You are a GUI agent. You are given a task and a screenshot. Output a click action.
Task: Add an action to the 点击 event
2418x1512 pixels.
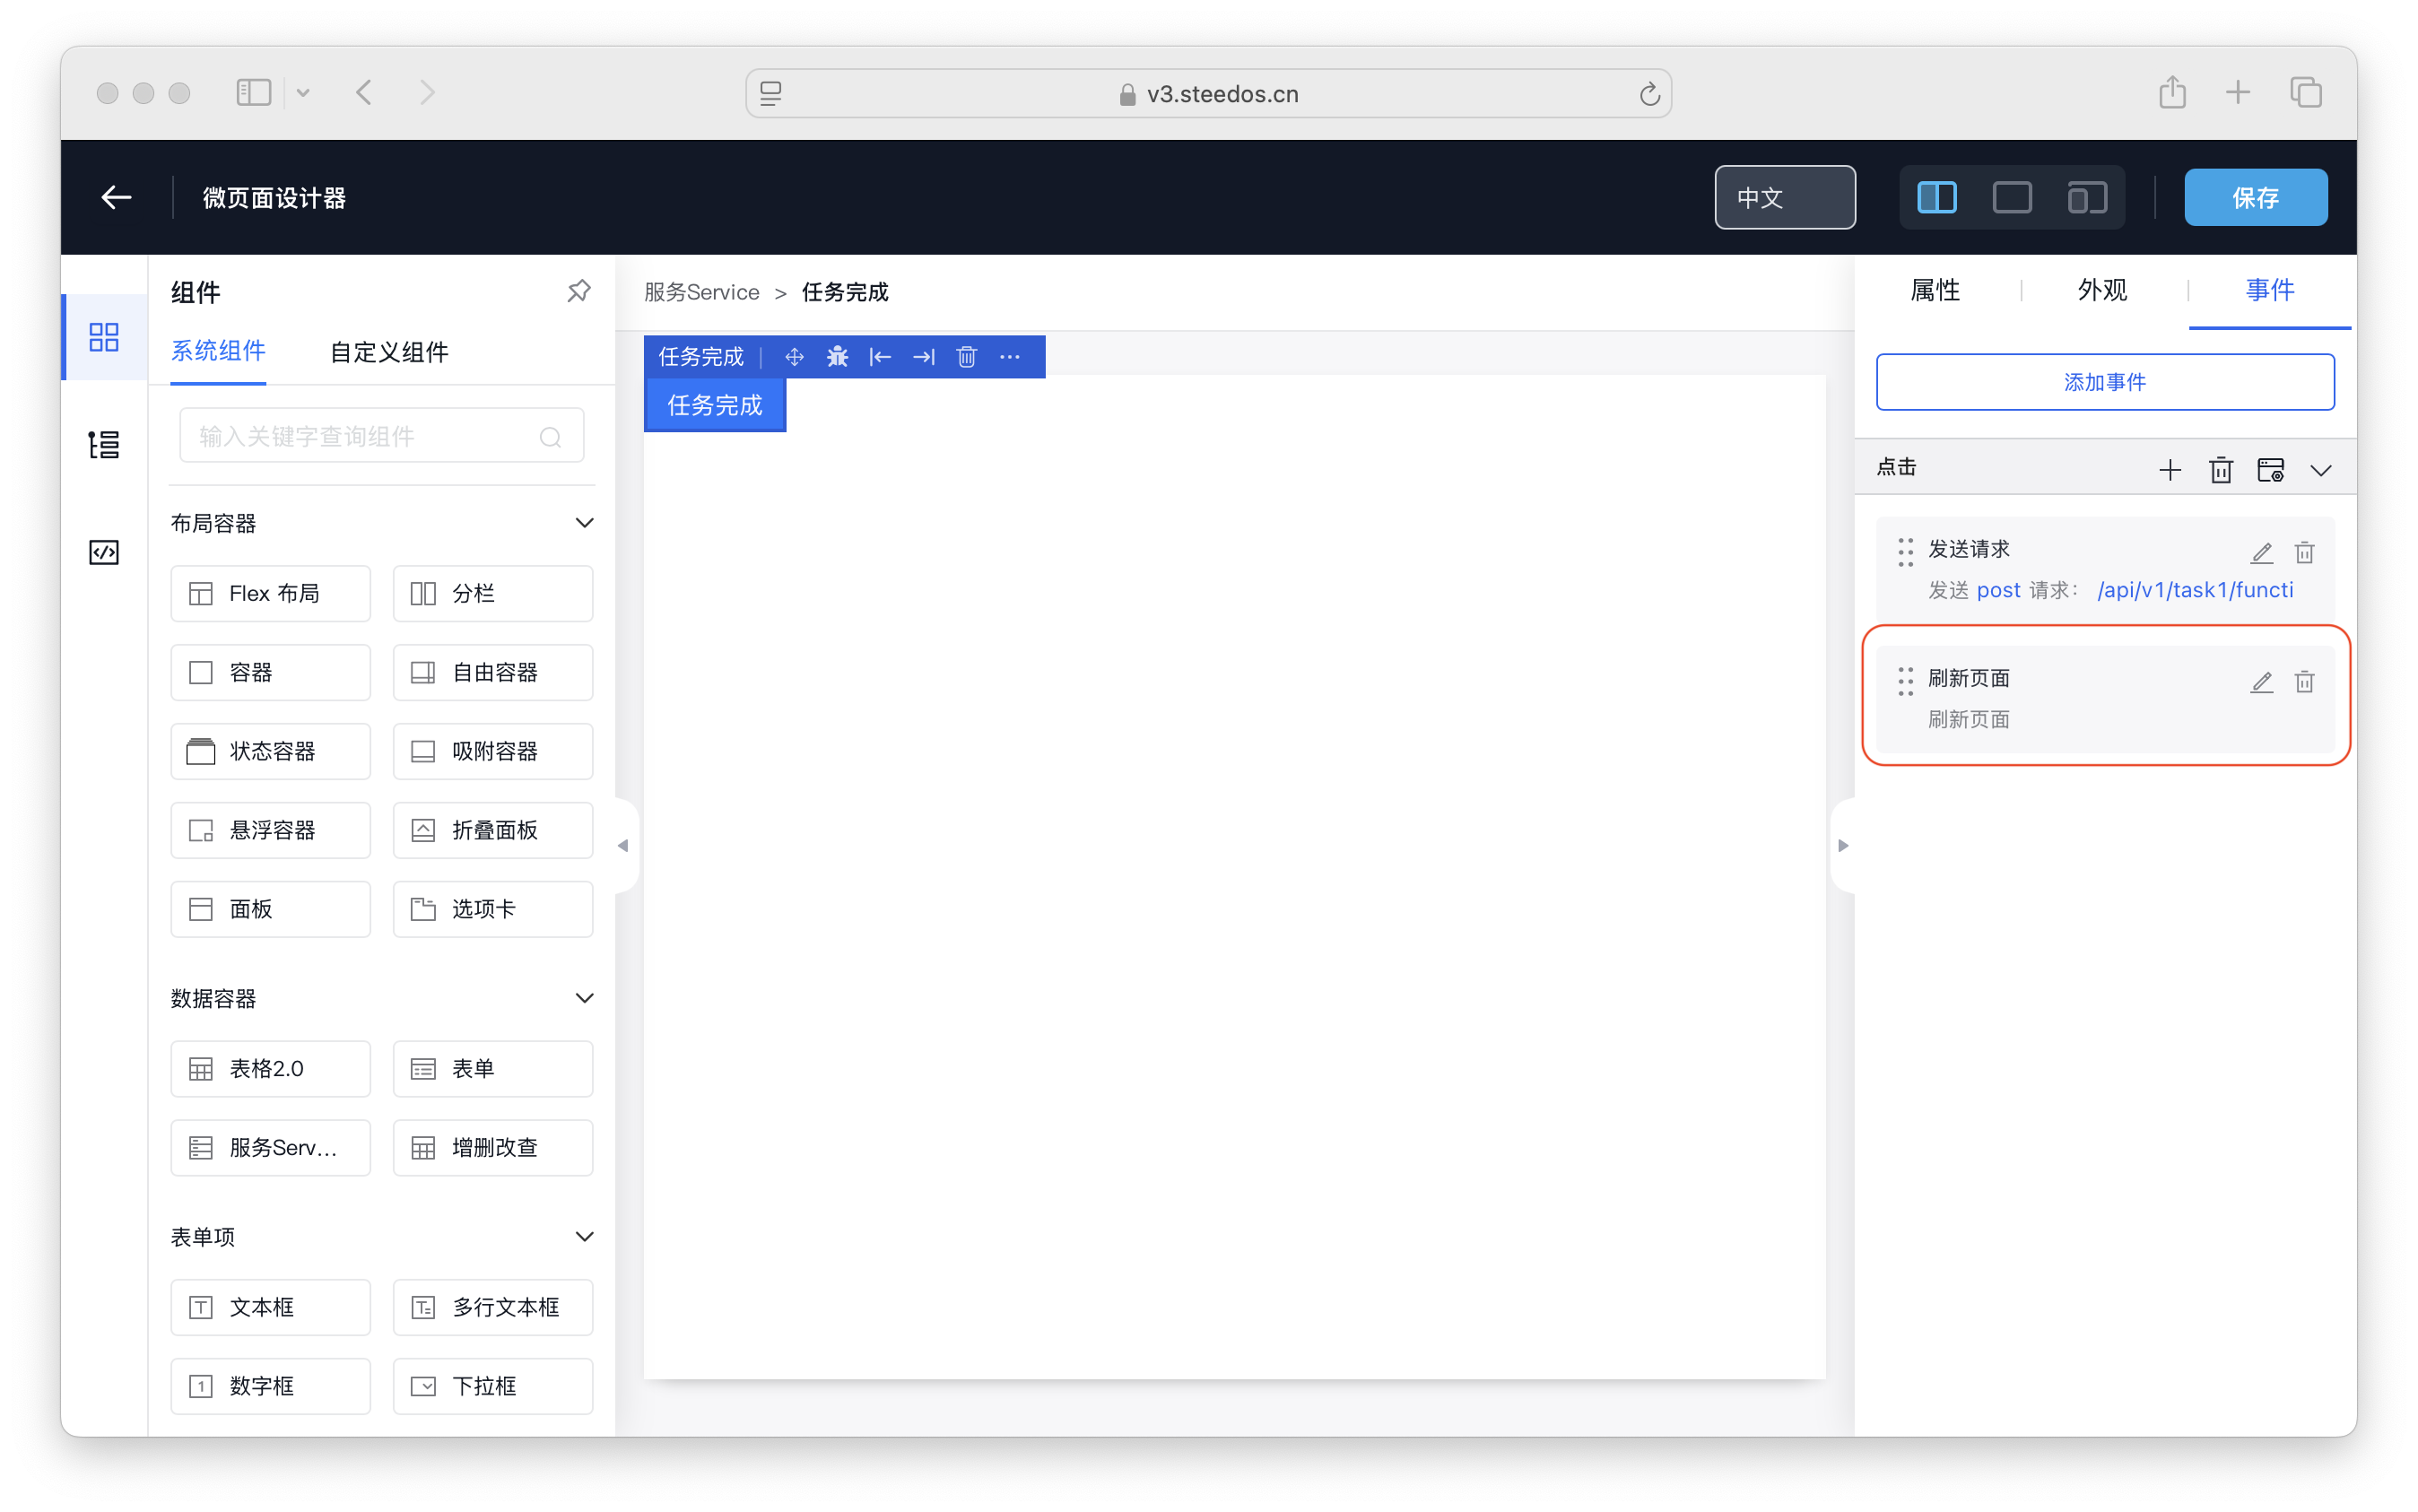[2169, 470]
